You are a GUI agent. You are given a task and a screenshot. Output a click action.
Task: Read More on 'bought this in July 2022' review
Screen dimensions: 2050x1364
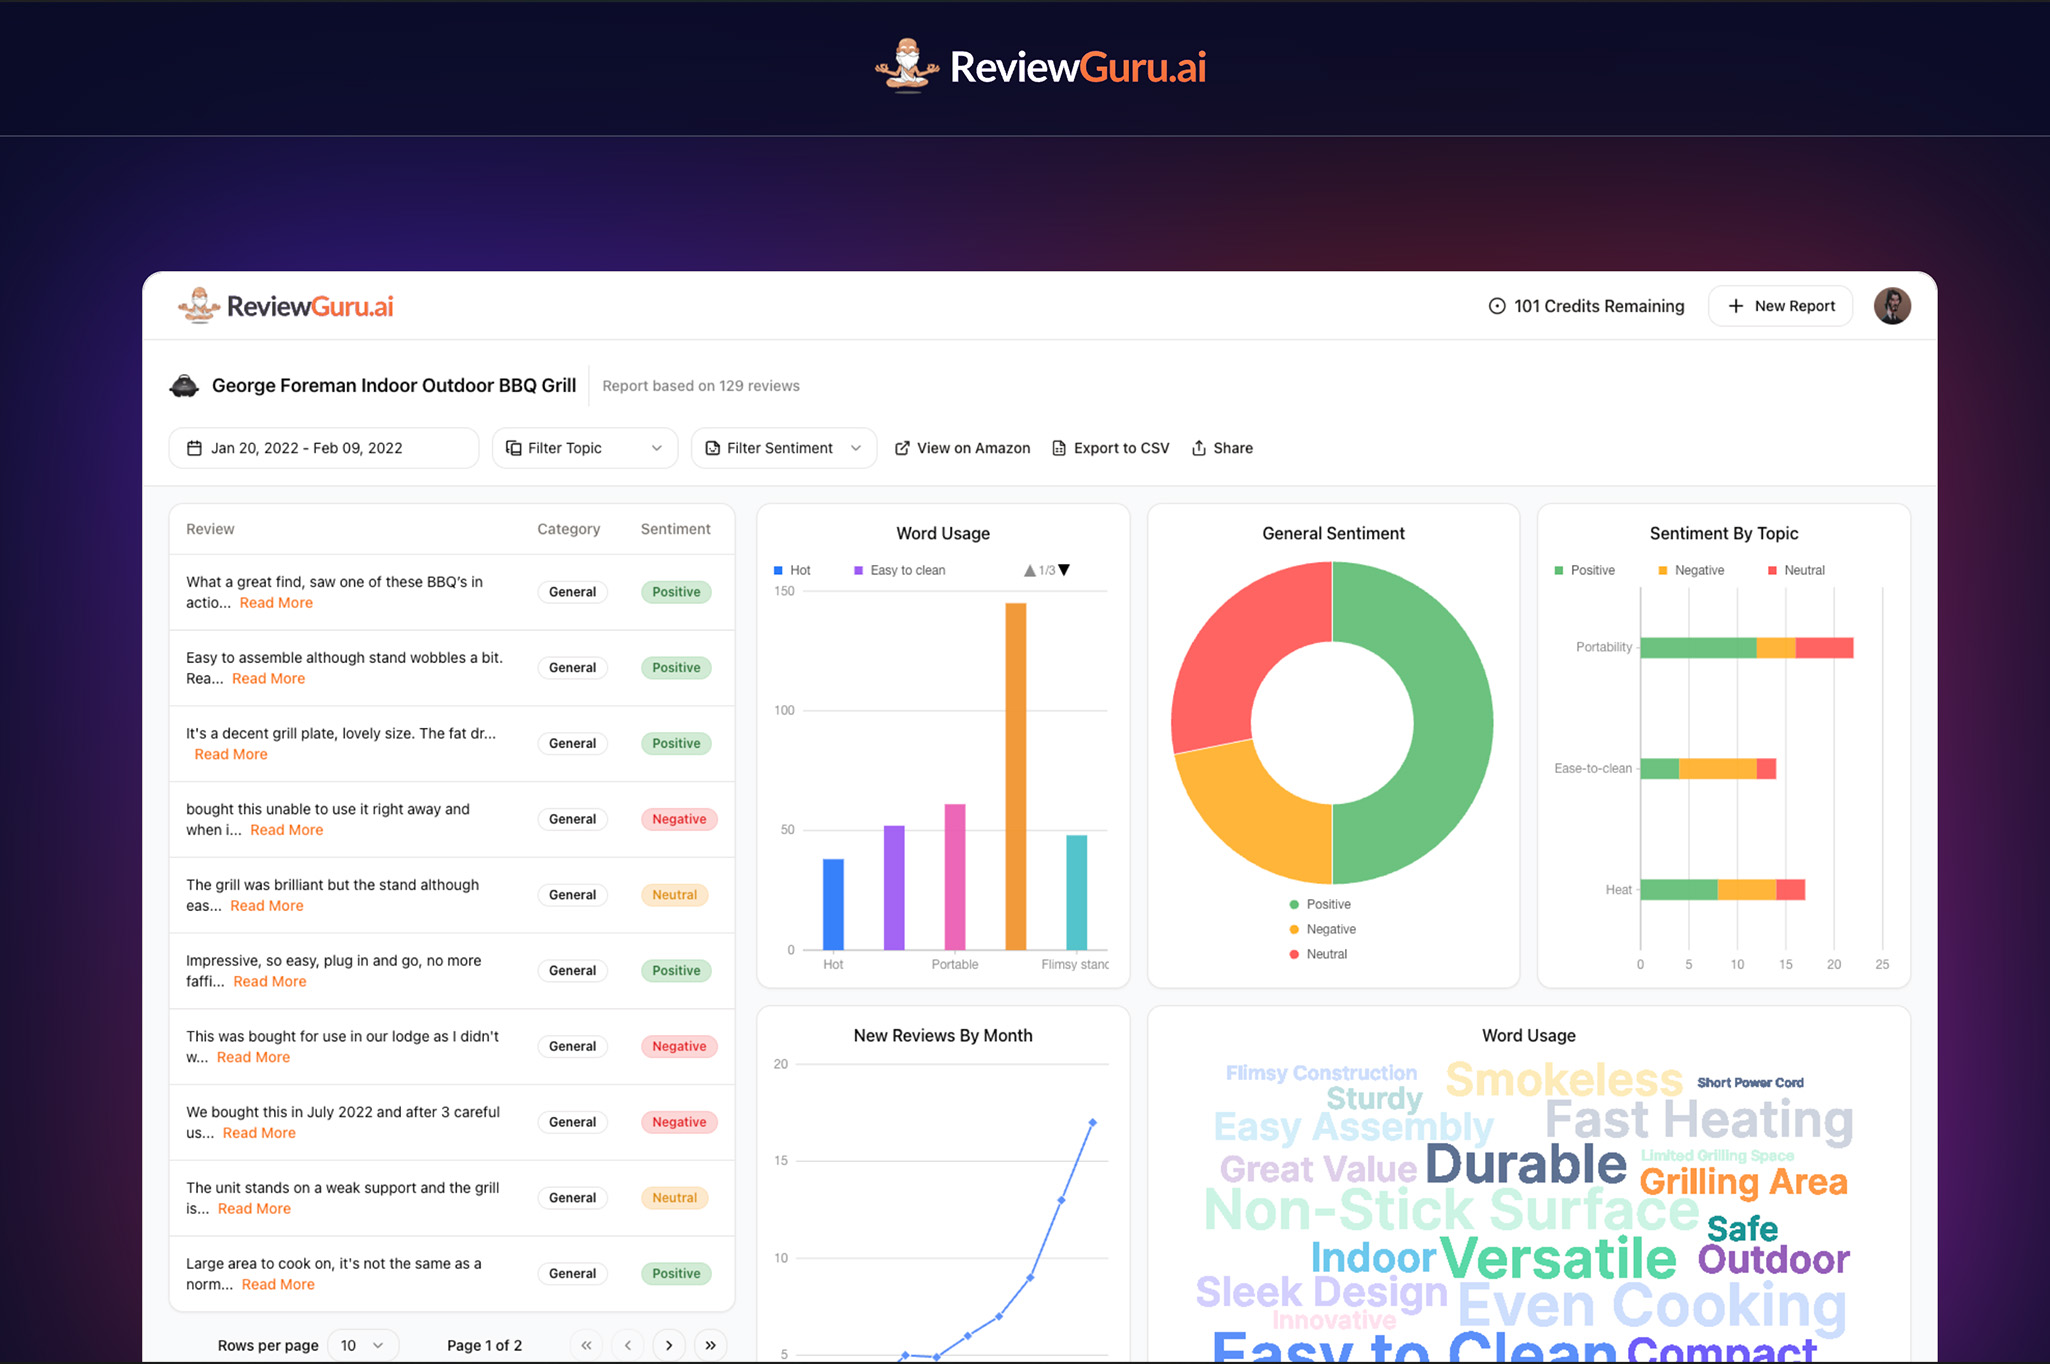tap(259, 1133)
